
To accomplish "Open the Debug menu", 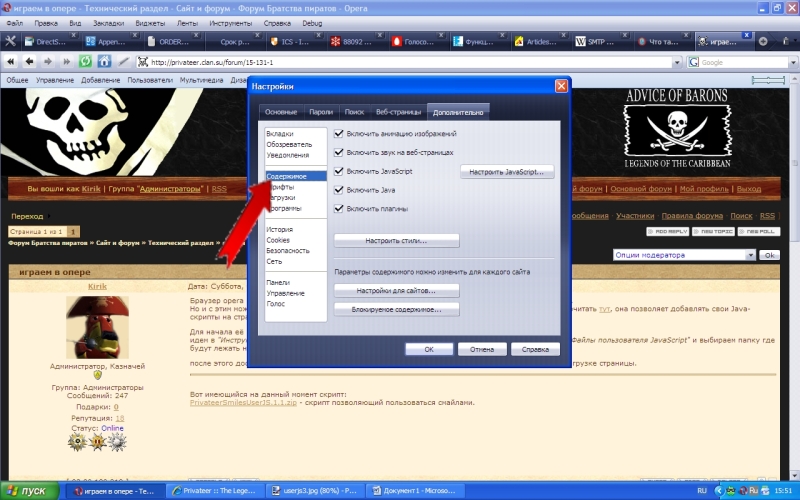I will click(312, 23).
